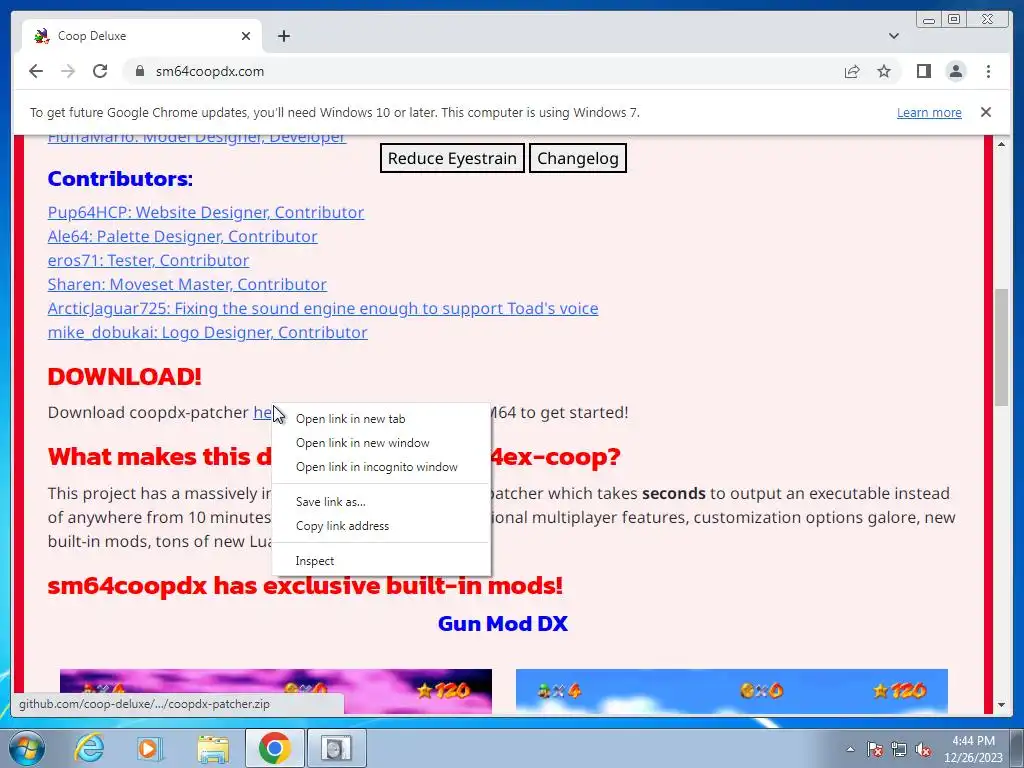The image size is (1024, 768).
Task: Open Sharen Moveset Master link
Action: tap(187, 284)
